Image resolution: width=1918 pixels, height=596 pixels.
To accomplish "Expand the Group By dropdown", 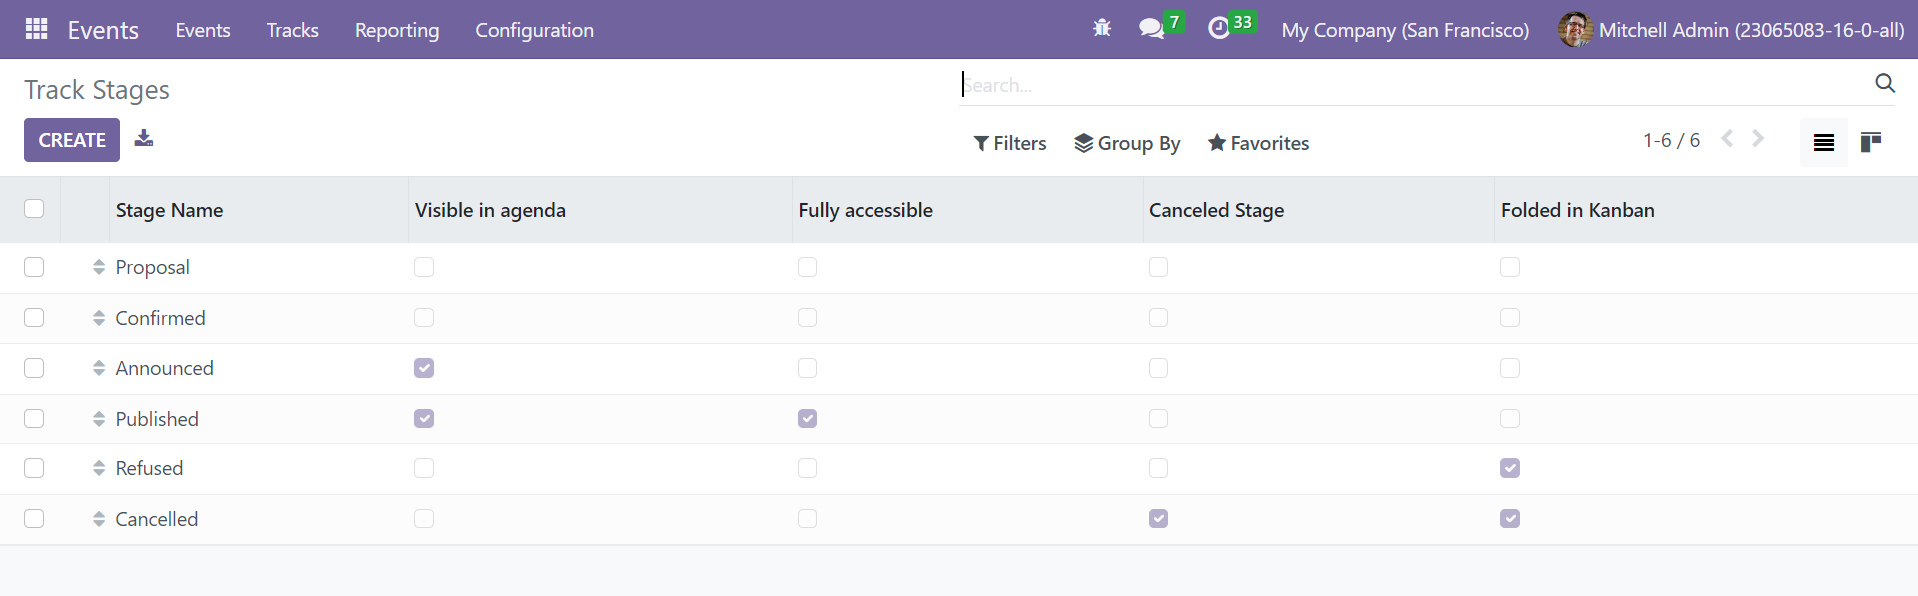I will tap(1127, 143).
